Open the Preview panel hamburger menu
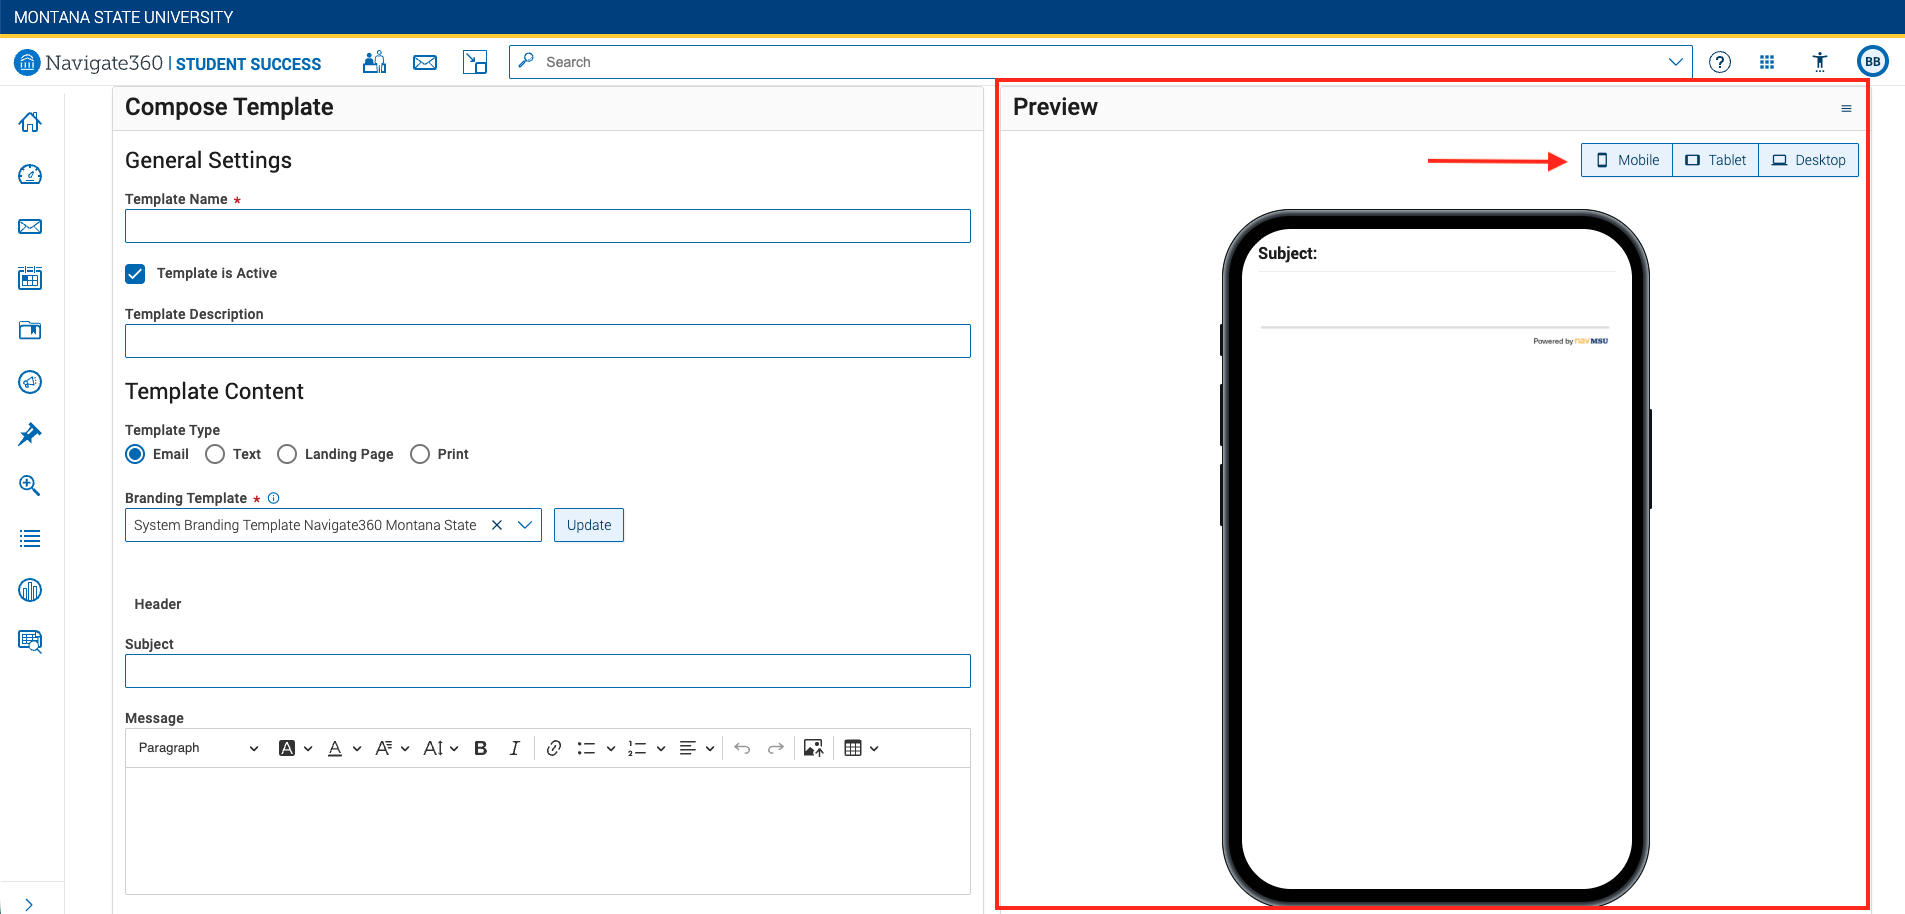The height and width of the screenshot is (914, 1905). click(1846, 108)
